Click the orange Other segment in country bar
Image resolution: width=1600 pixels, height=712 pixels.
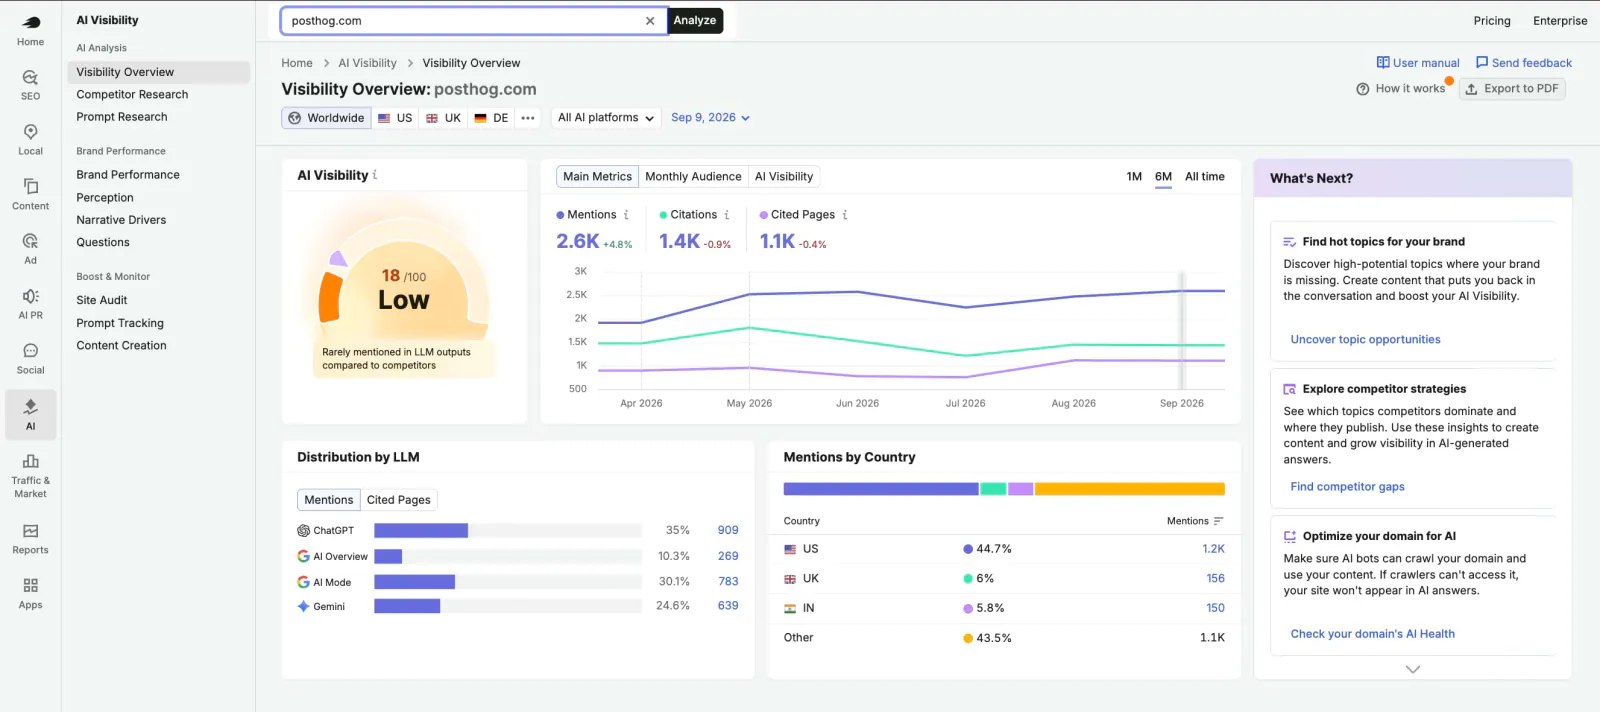[x=1130, y=489]
